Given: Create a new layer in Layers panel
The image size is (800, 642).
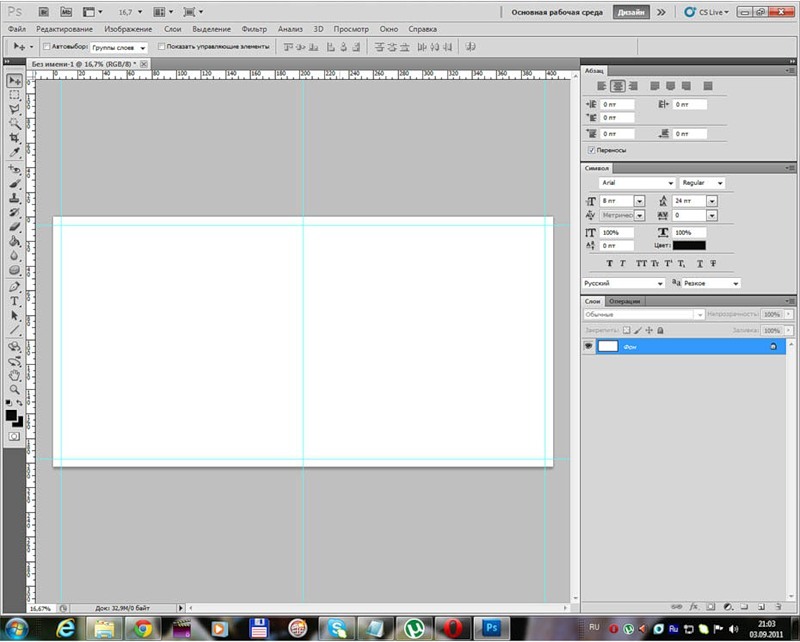Looking at the screenshot, I should (x=761, y=607).
